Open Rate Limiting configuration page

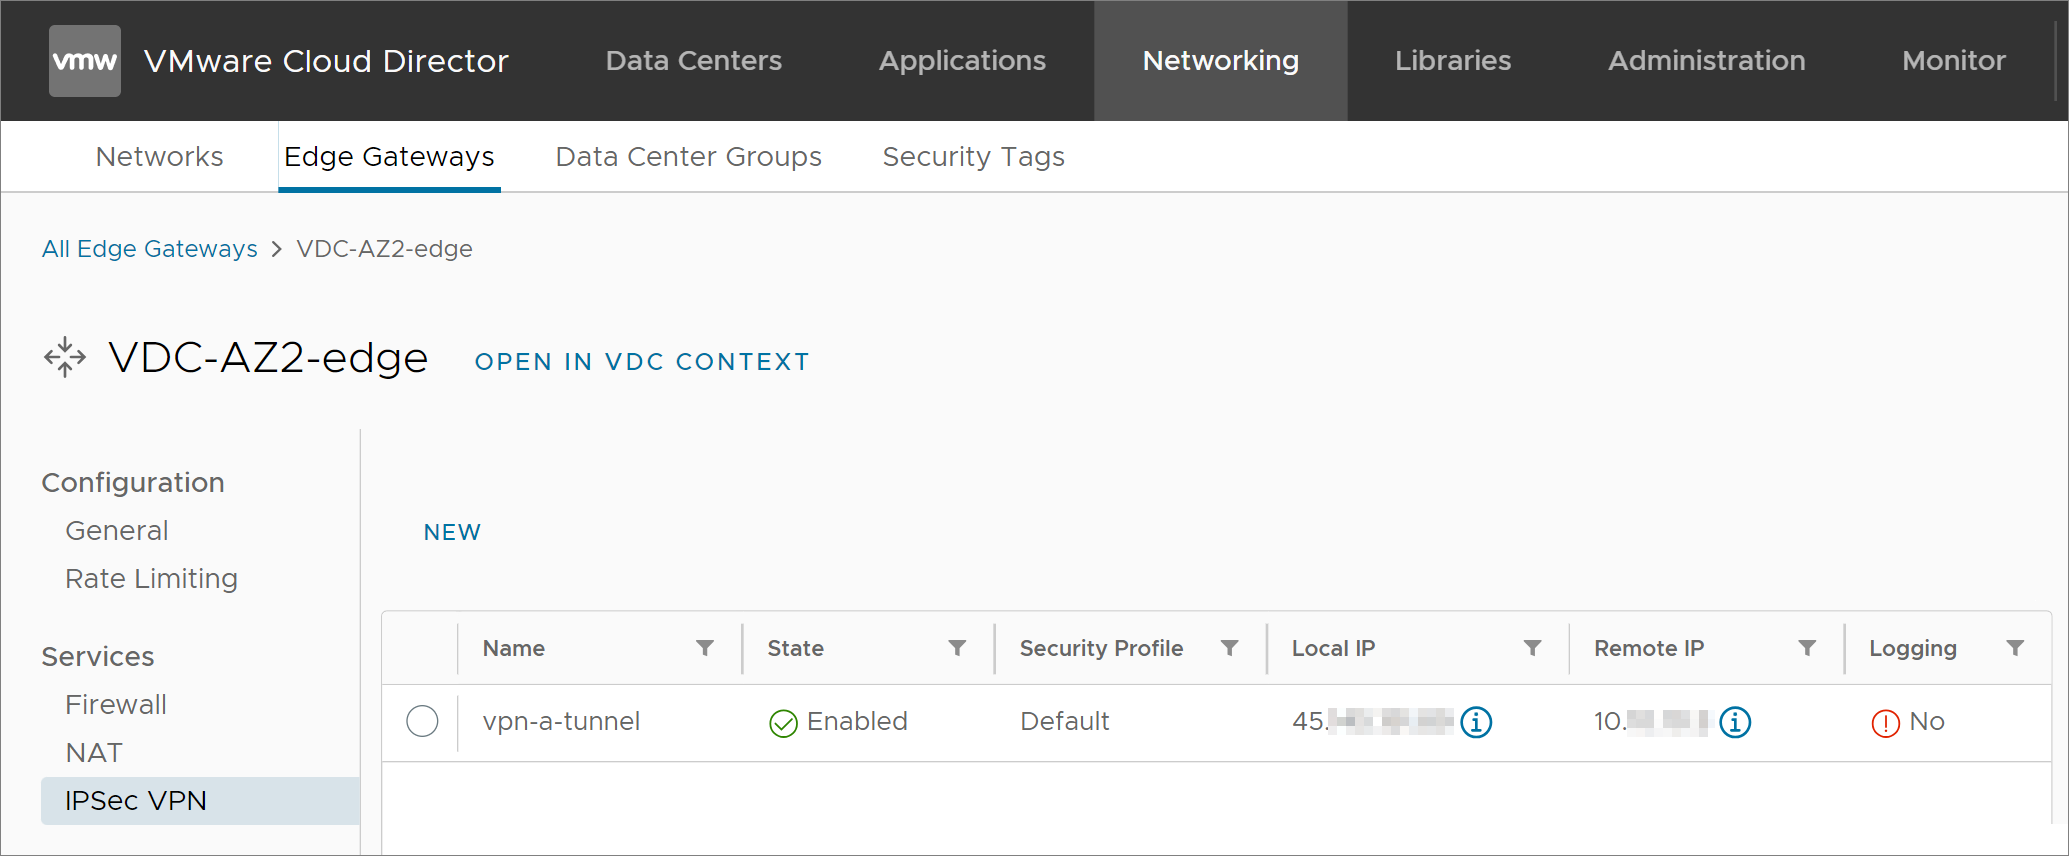tap(151, 579)
